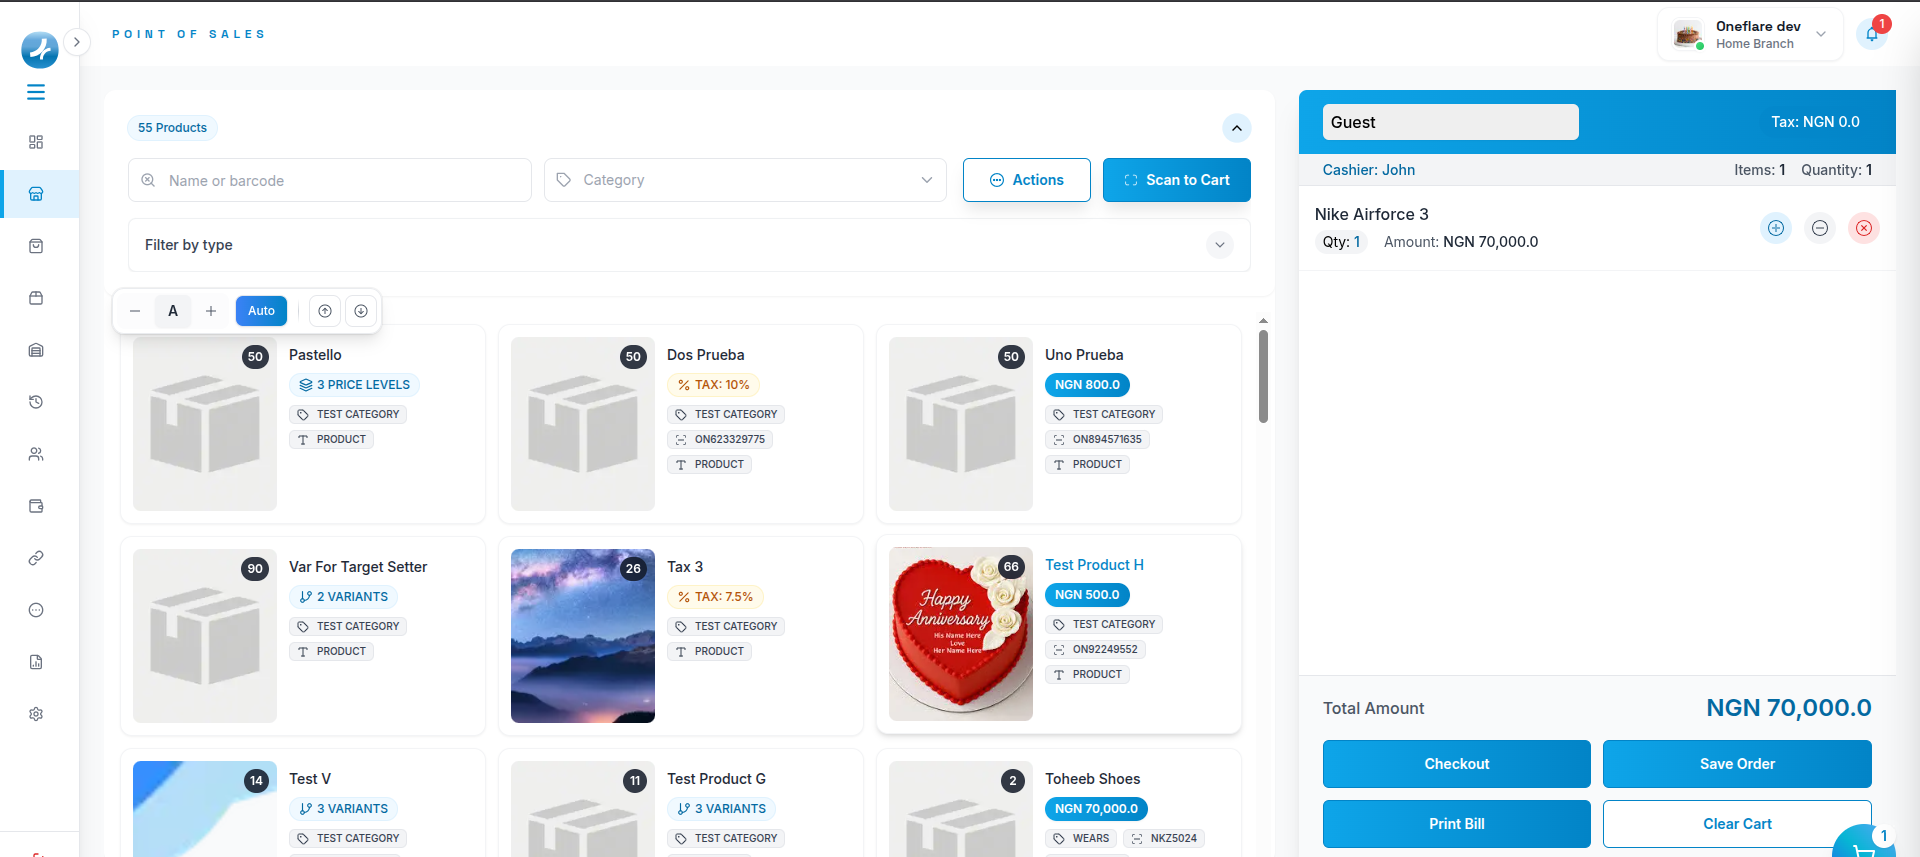
Task: Open the link integrations sidebar icon
Action: (x=36, y=558)
